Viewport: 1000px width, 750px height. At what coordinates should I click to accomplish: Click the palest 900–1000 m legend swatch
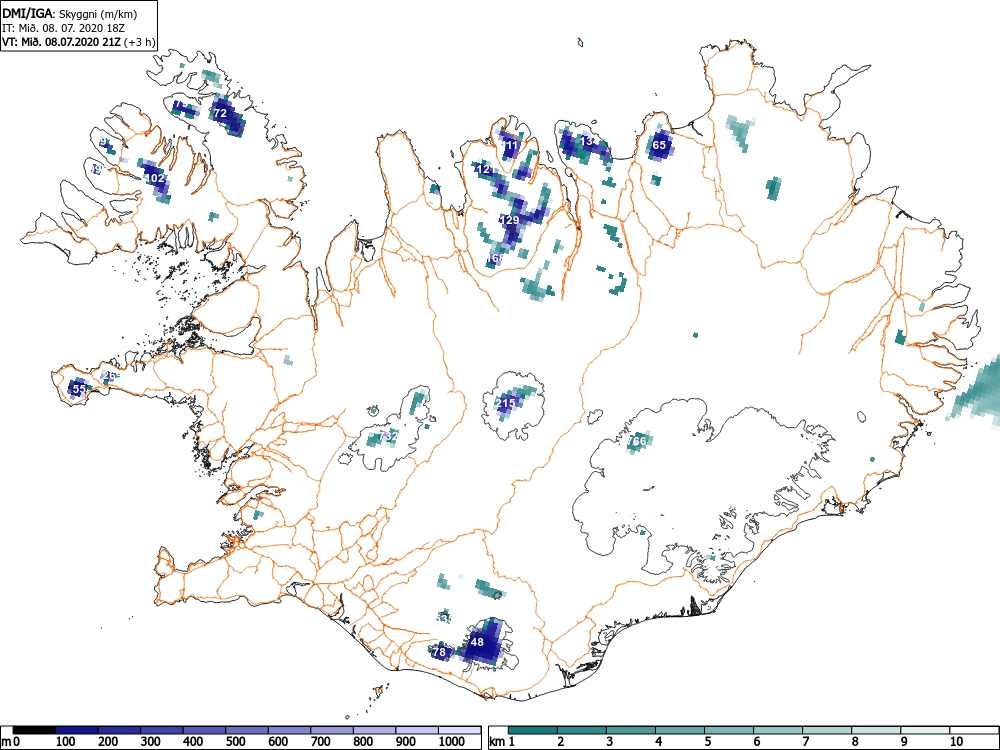[417, 730]
